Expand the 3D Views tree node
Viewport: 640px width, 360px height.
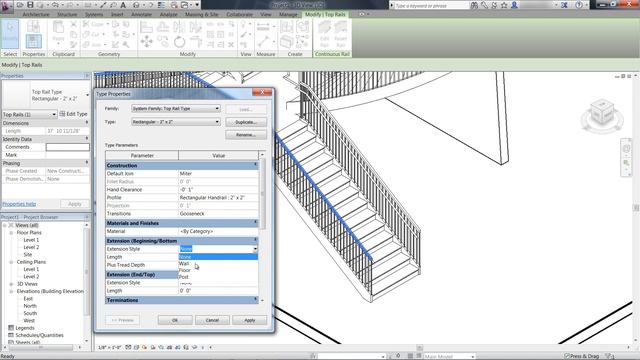[x=11, y=284]
